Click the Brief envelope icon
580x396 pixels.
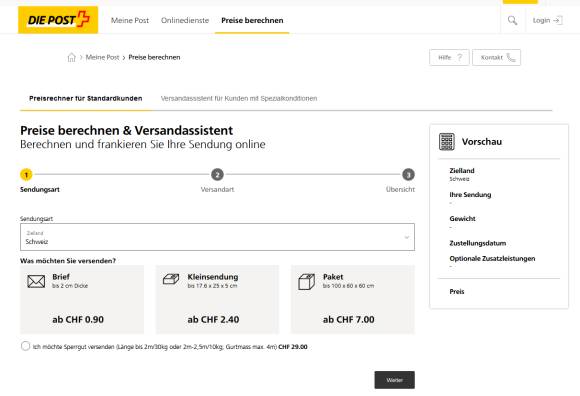pos(36,281)
